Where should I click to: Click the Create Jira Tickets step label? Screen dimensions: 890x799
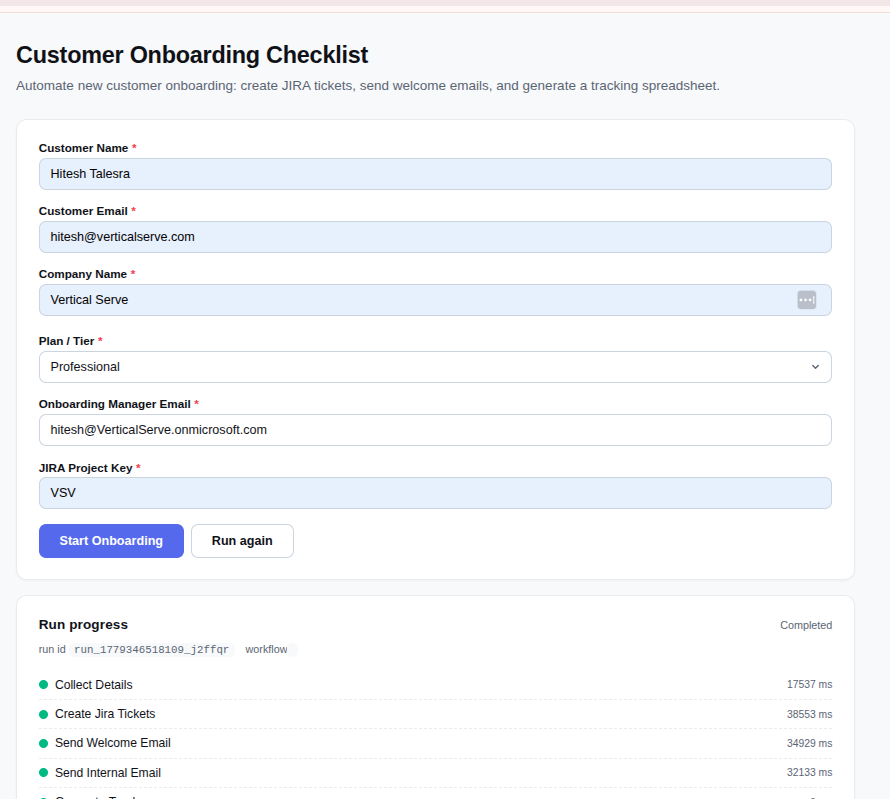coord(105,714)
